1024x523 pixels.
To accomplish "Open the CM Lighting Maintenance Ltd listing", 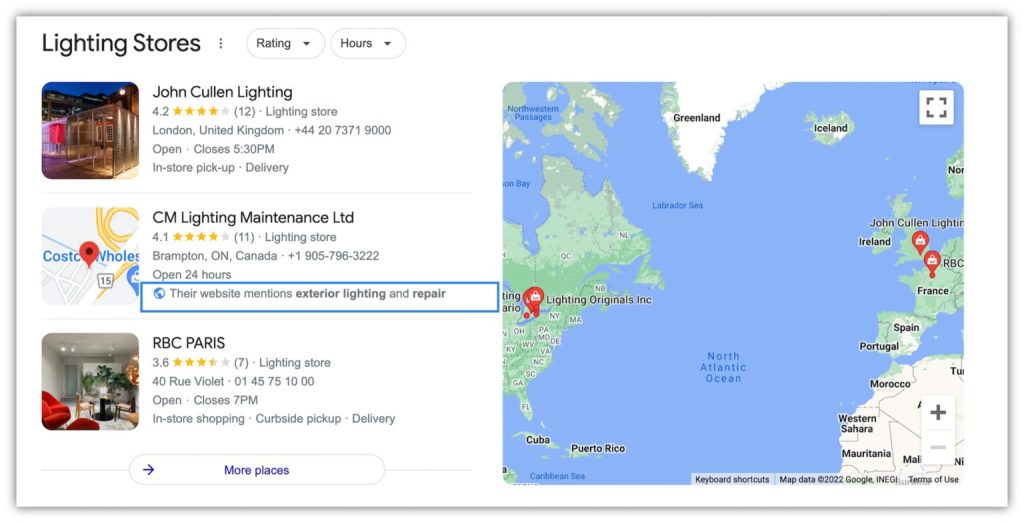I will 253,217.
